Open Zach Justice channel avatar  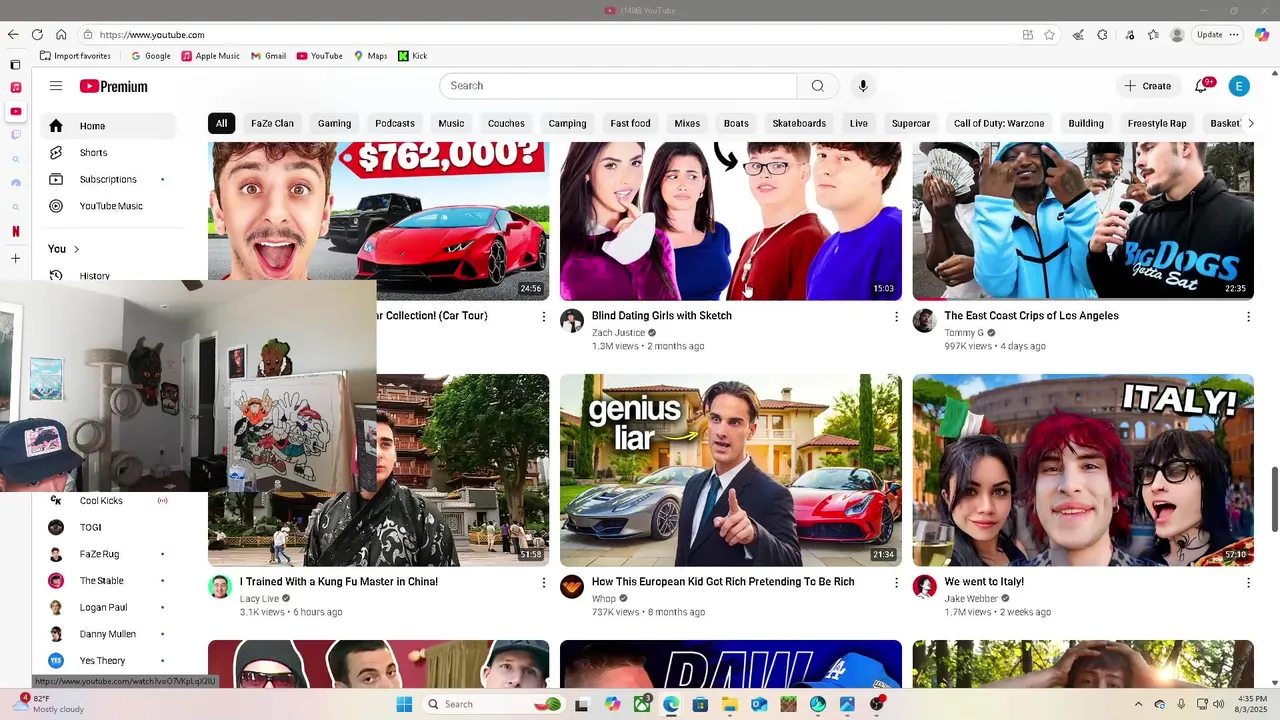click(x=572, y=321)
